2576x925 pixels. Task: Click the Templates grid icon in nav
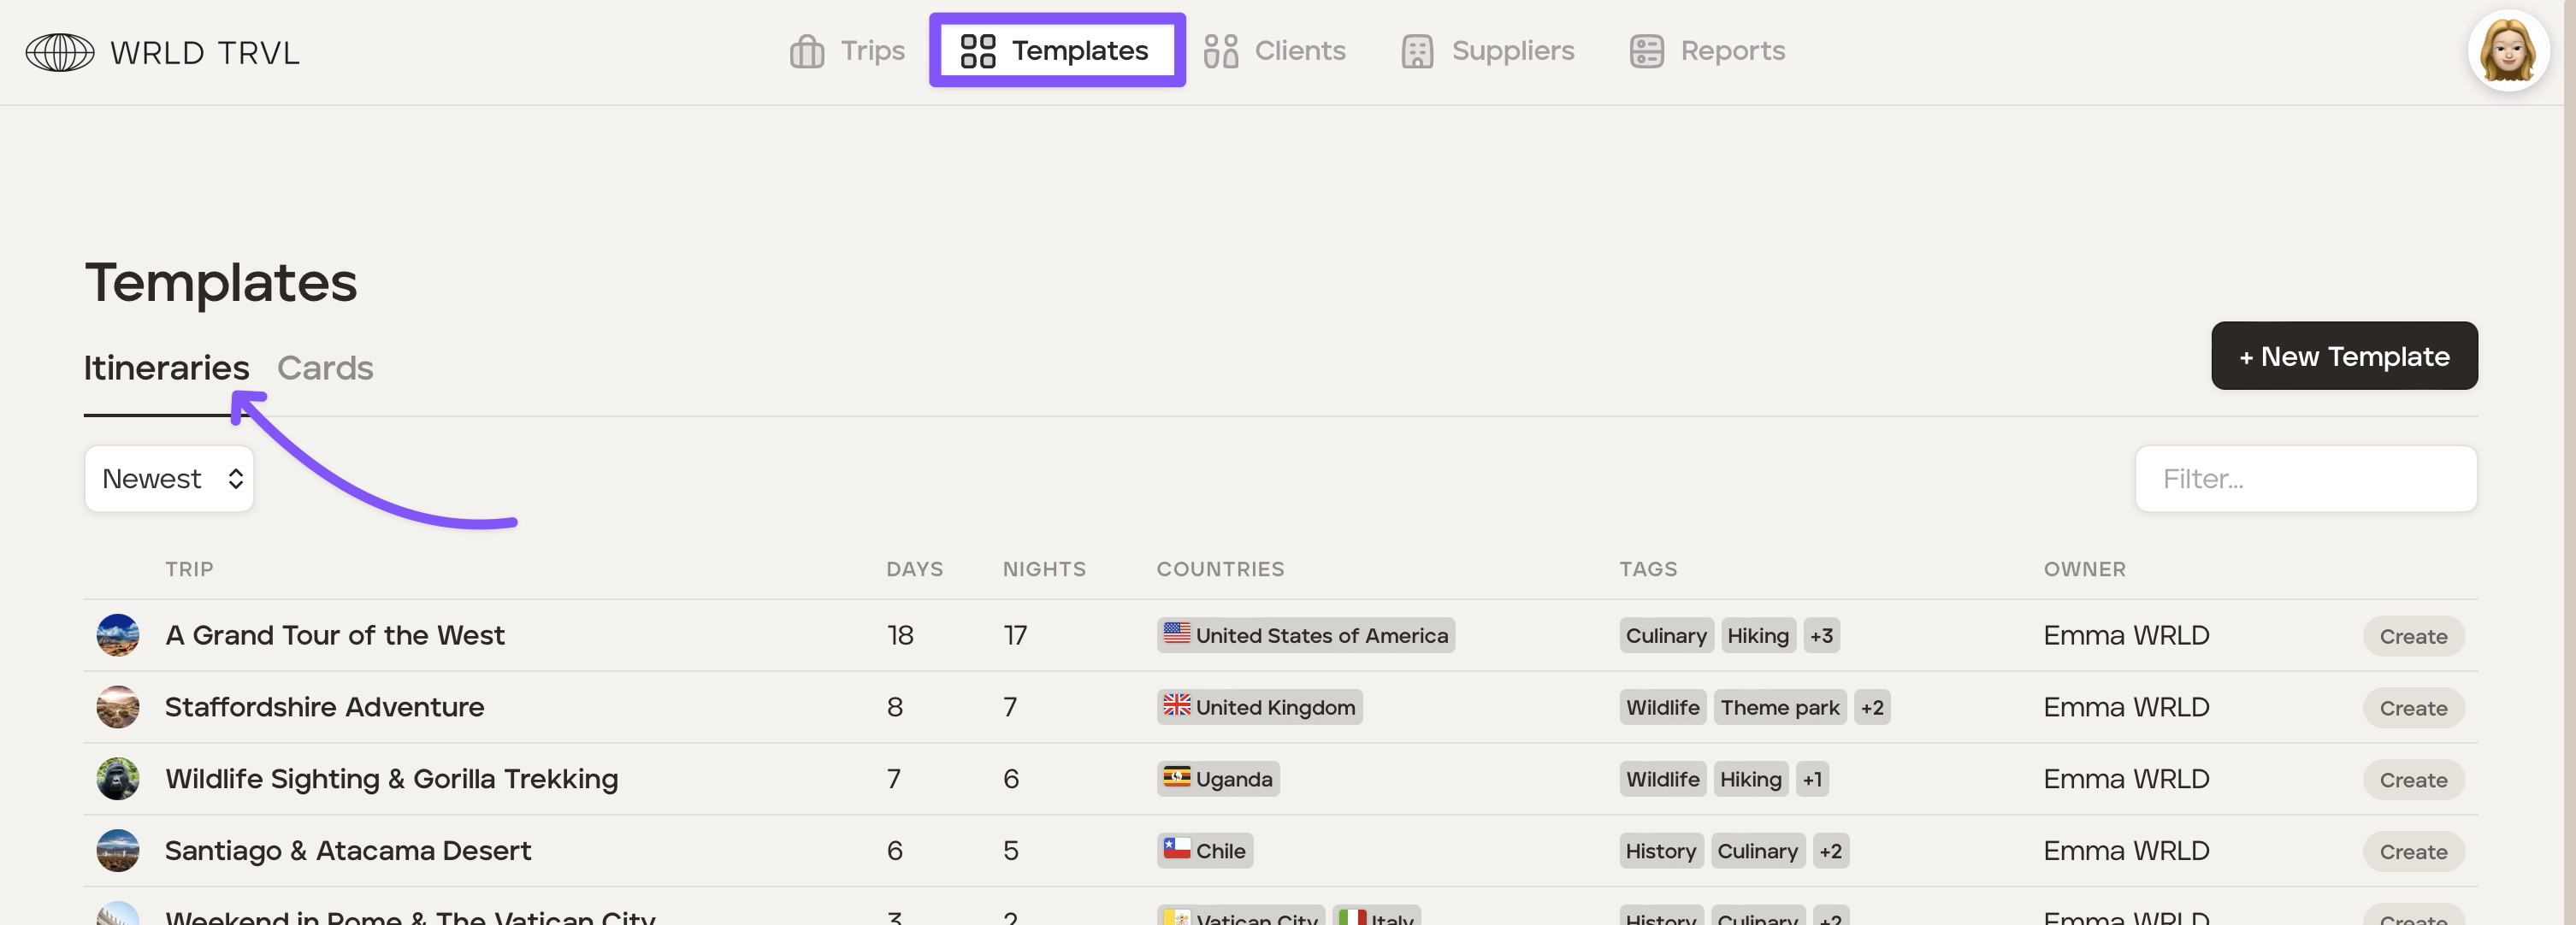point(977,51)
